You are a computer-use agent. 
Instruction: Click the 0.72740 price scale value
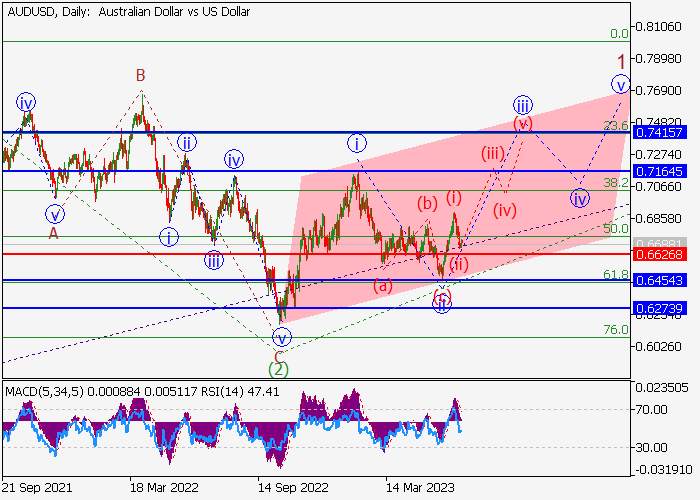pyautogui.click(x=658, y=154)
